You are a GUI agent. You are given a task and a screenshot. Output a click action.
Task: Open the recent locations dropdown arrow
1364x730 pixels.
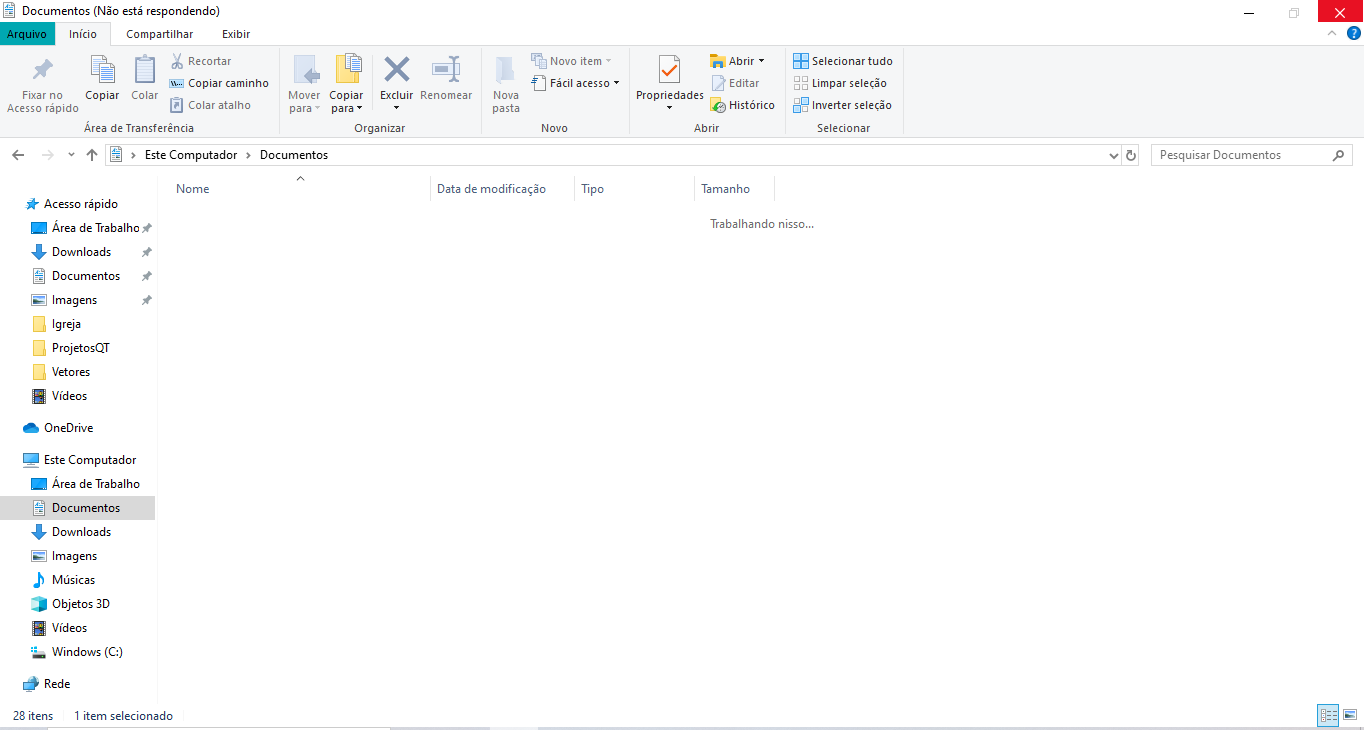[x=71, y=155]
